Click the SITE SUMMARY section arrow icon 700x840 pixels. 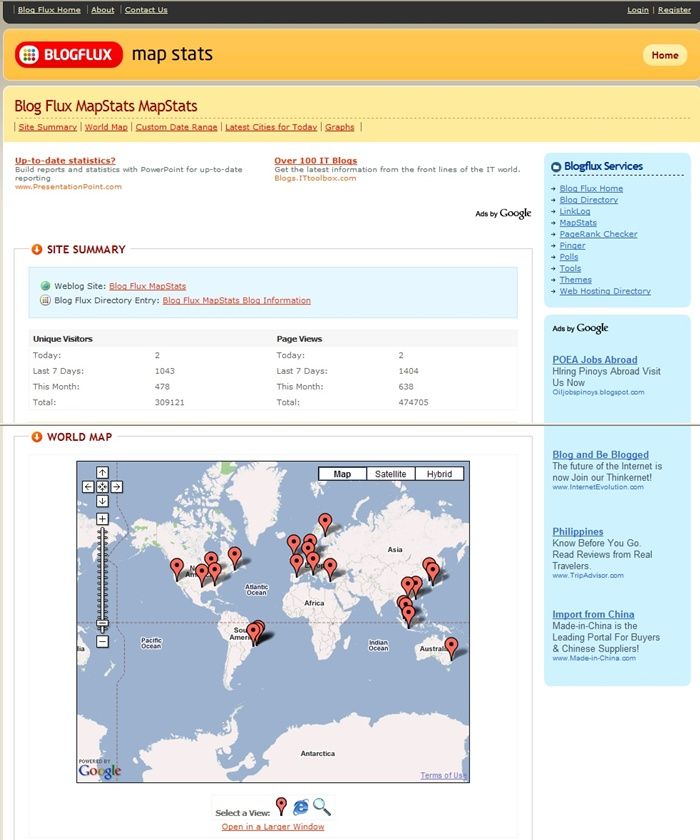tap(36, 249)
